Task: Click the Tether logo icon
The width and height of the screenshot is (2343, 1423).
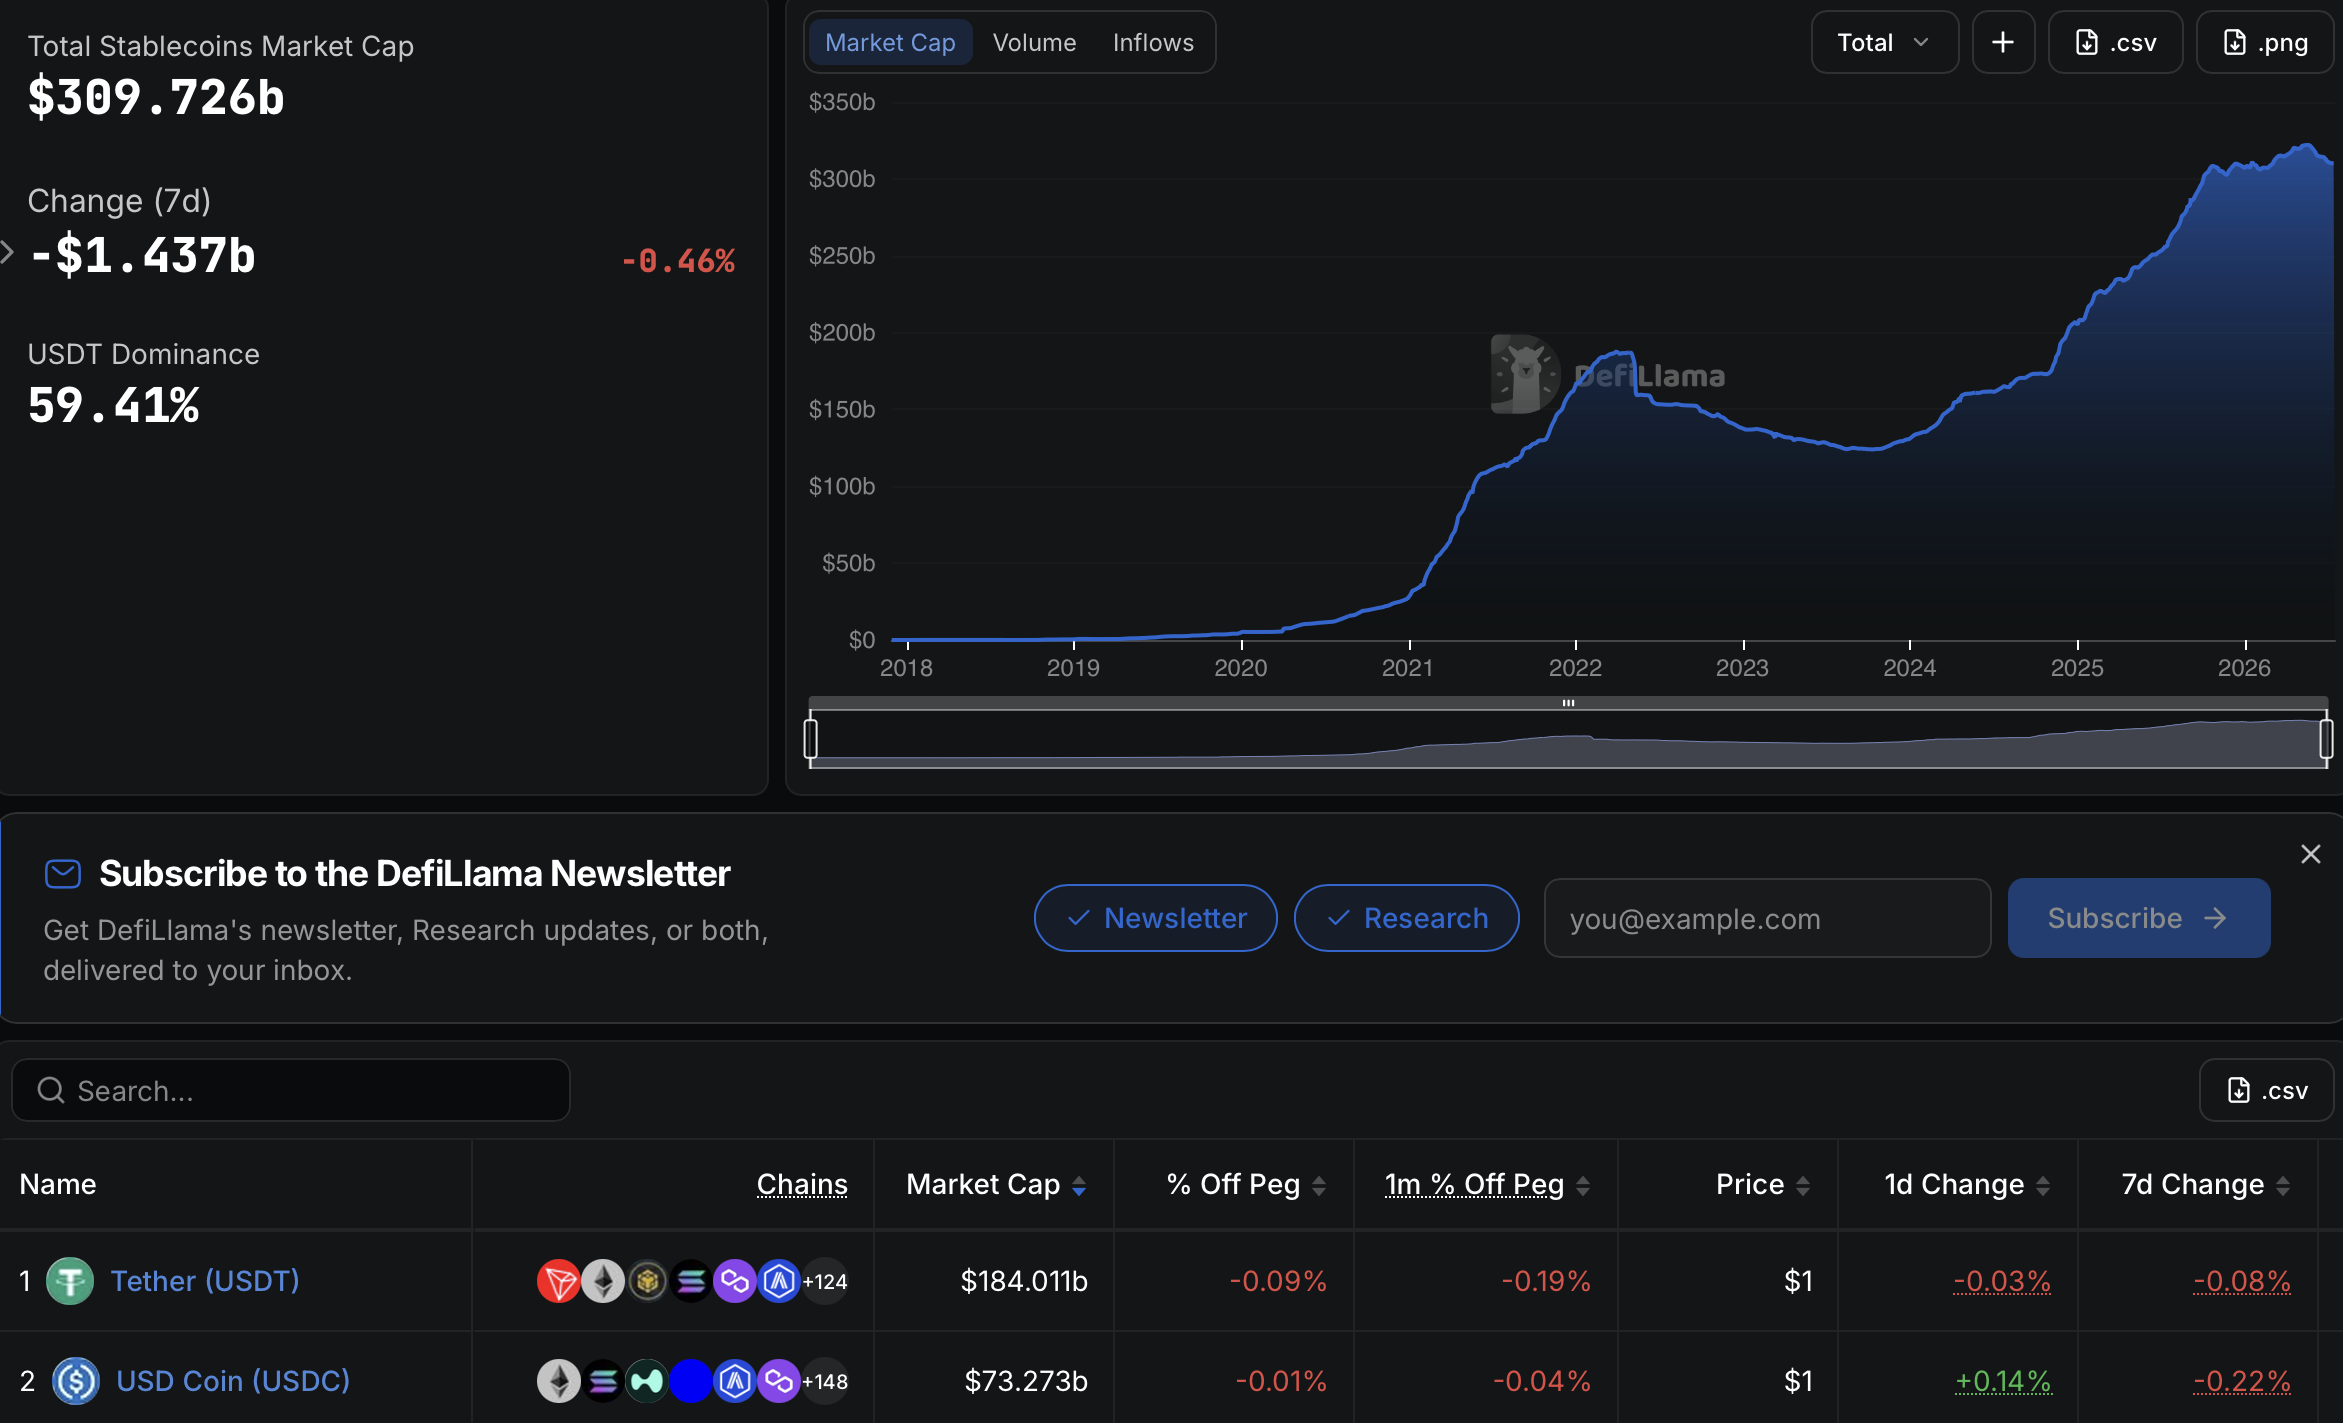Action: [x=70, y=1280]
